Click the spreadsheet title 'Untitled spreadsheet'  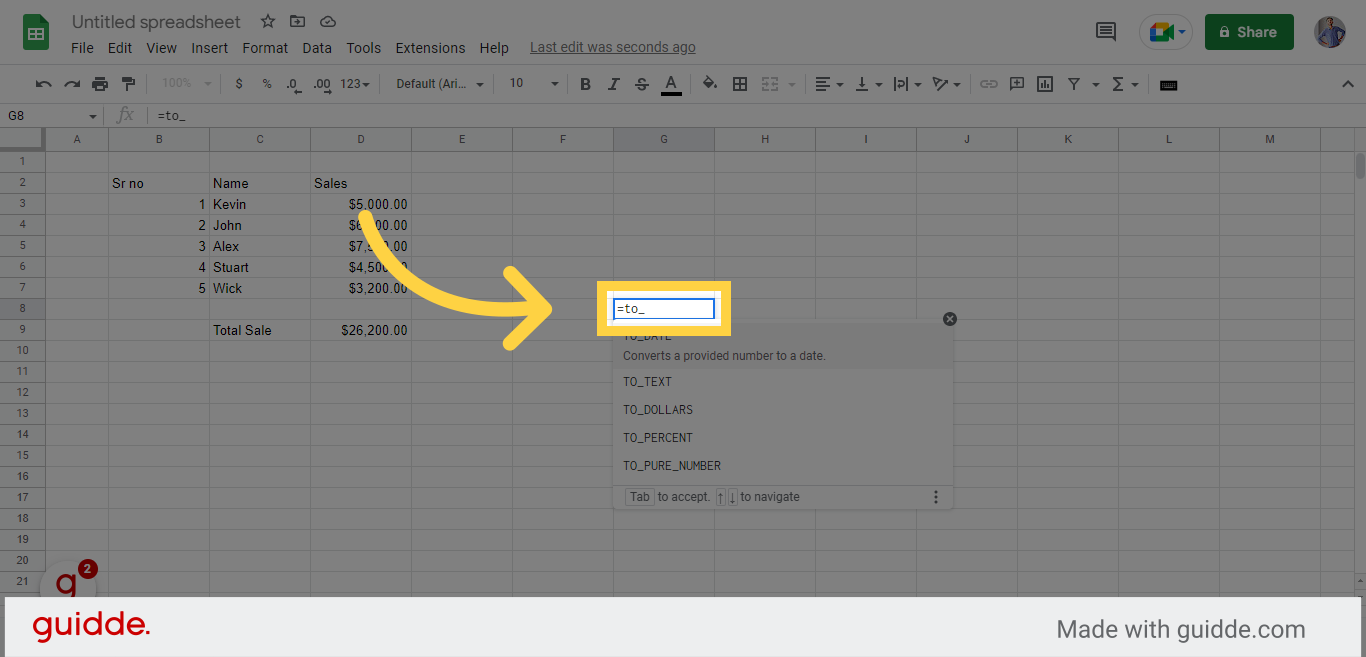pos(157,21)
